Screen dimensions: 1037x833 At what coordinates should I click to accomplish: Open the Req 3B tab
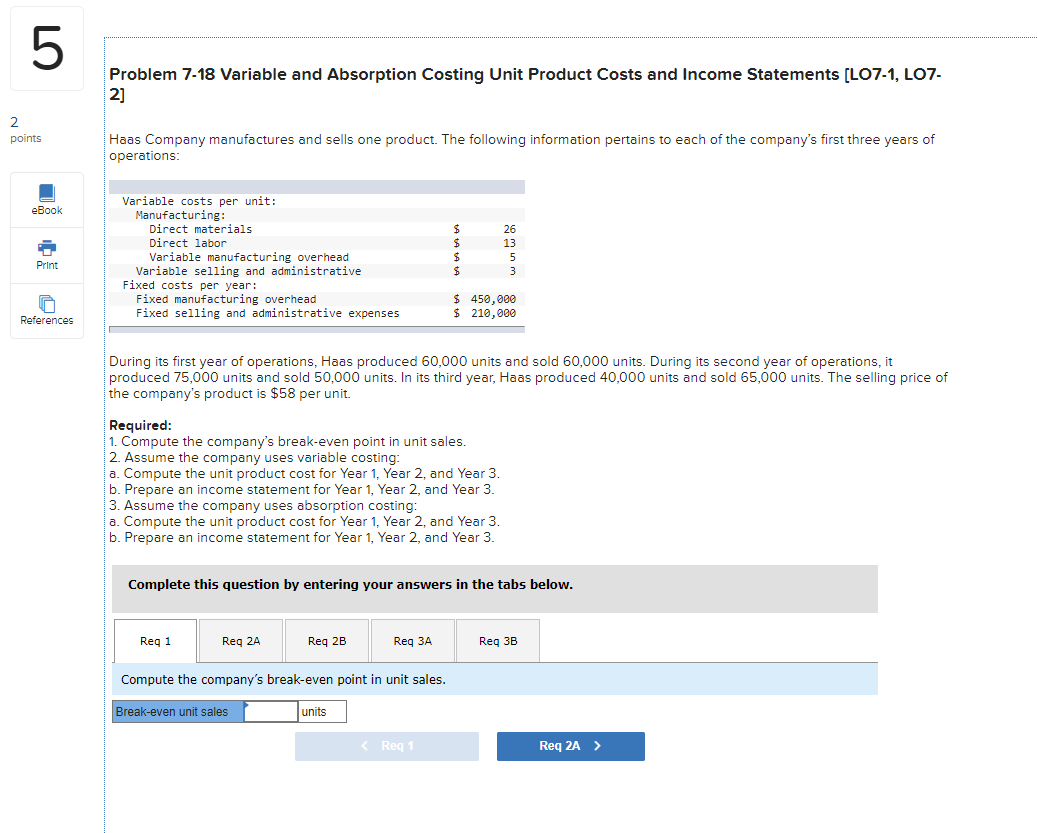(497, 640)
